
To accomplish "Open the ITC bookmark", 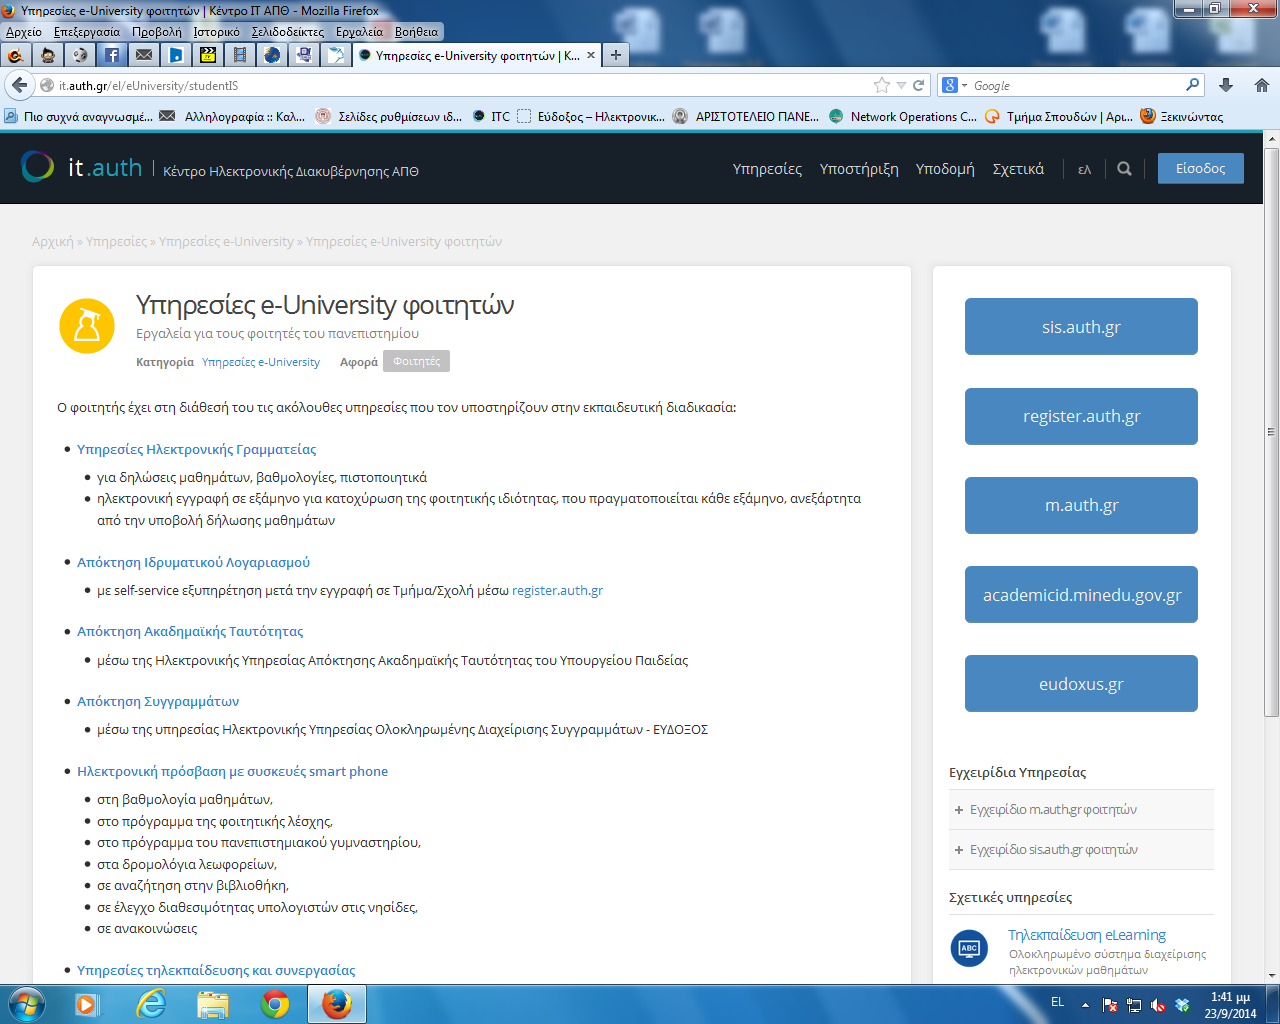I will coord(491,116).
